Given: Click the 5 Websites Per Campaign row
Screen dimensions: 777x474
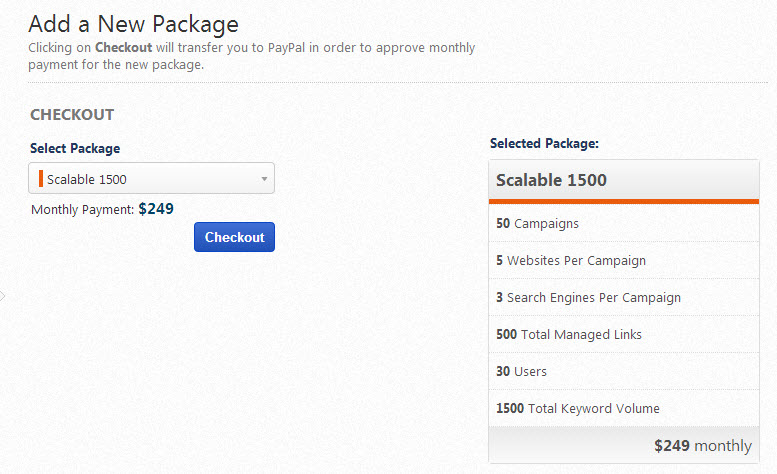Looking at the screenshot, I should [x=623, y=261].
